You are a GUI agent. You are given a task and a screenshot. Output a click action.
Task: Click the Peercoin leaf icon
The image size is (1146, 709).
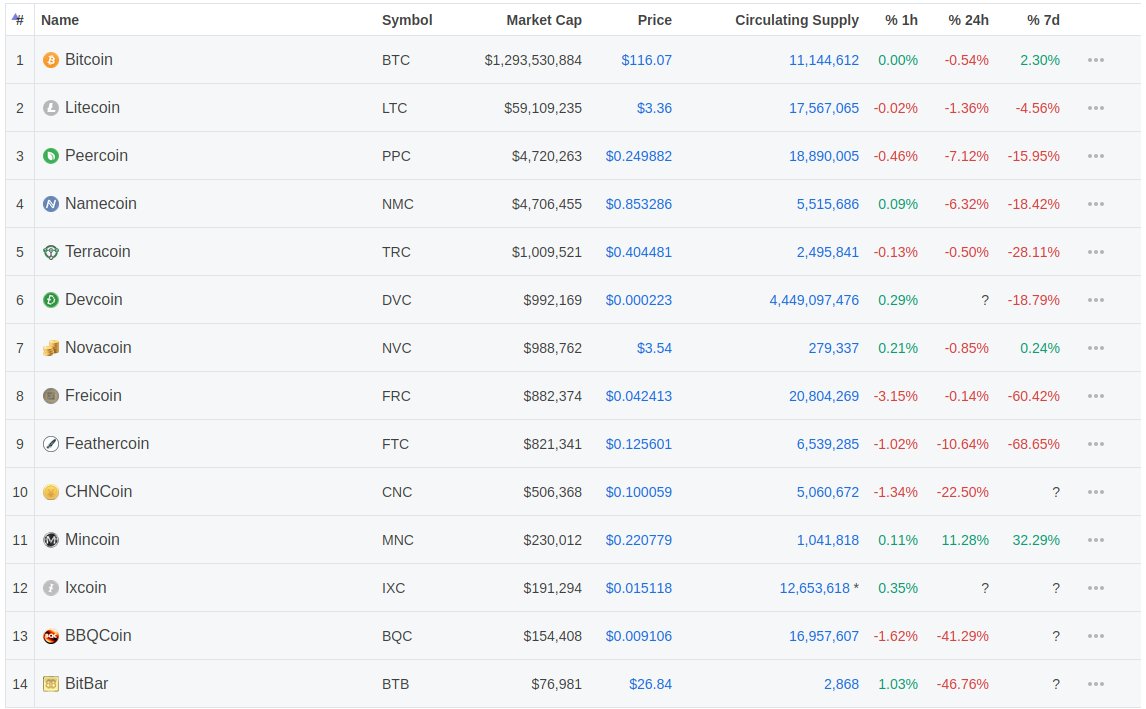[x=50, y=156]
